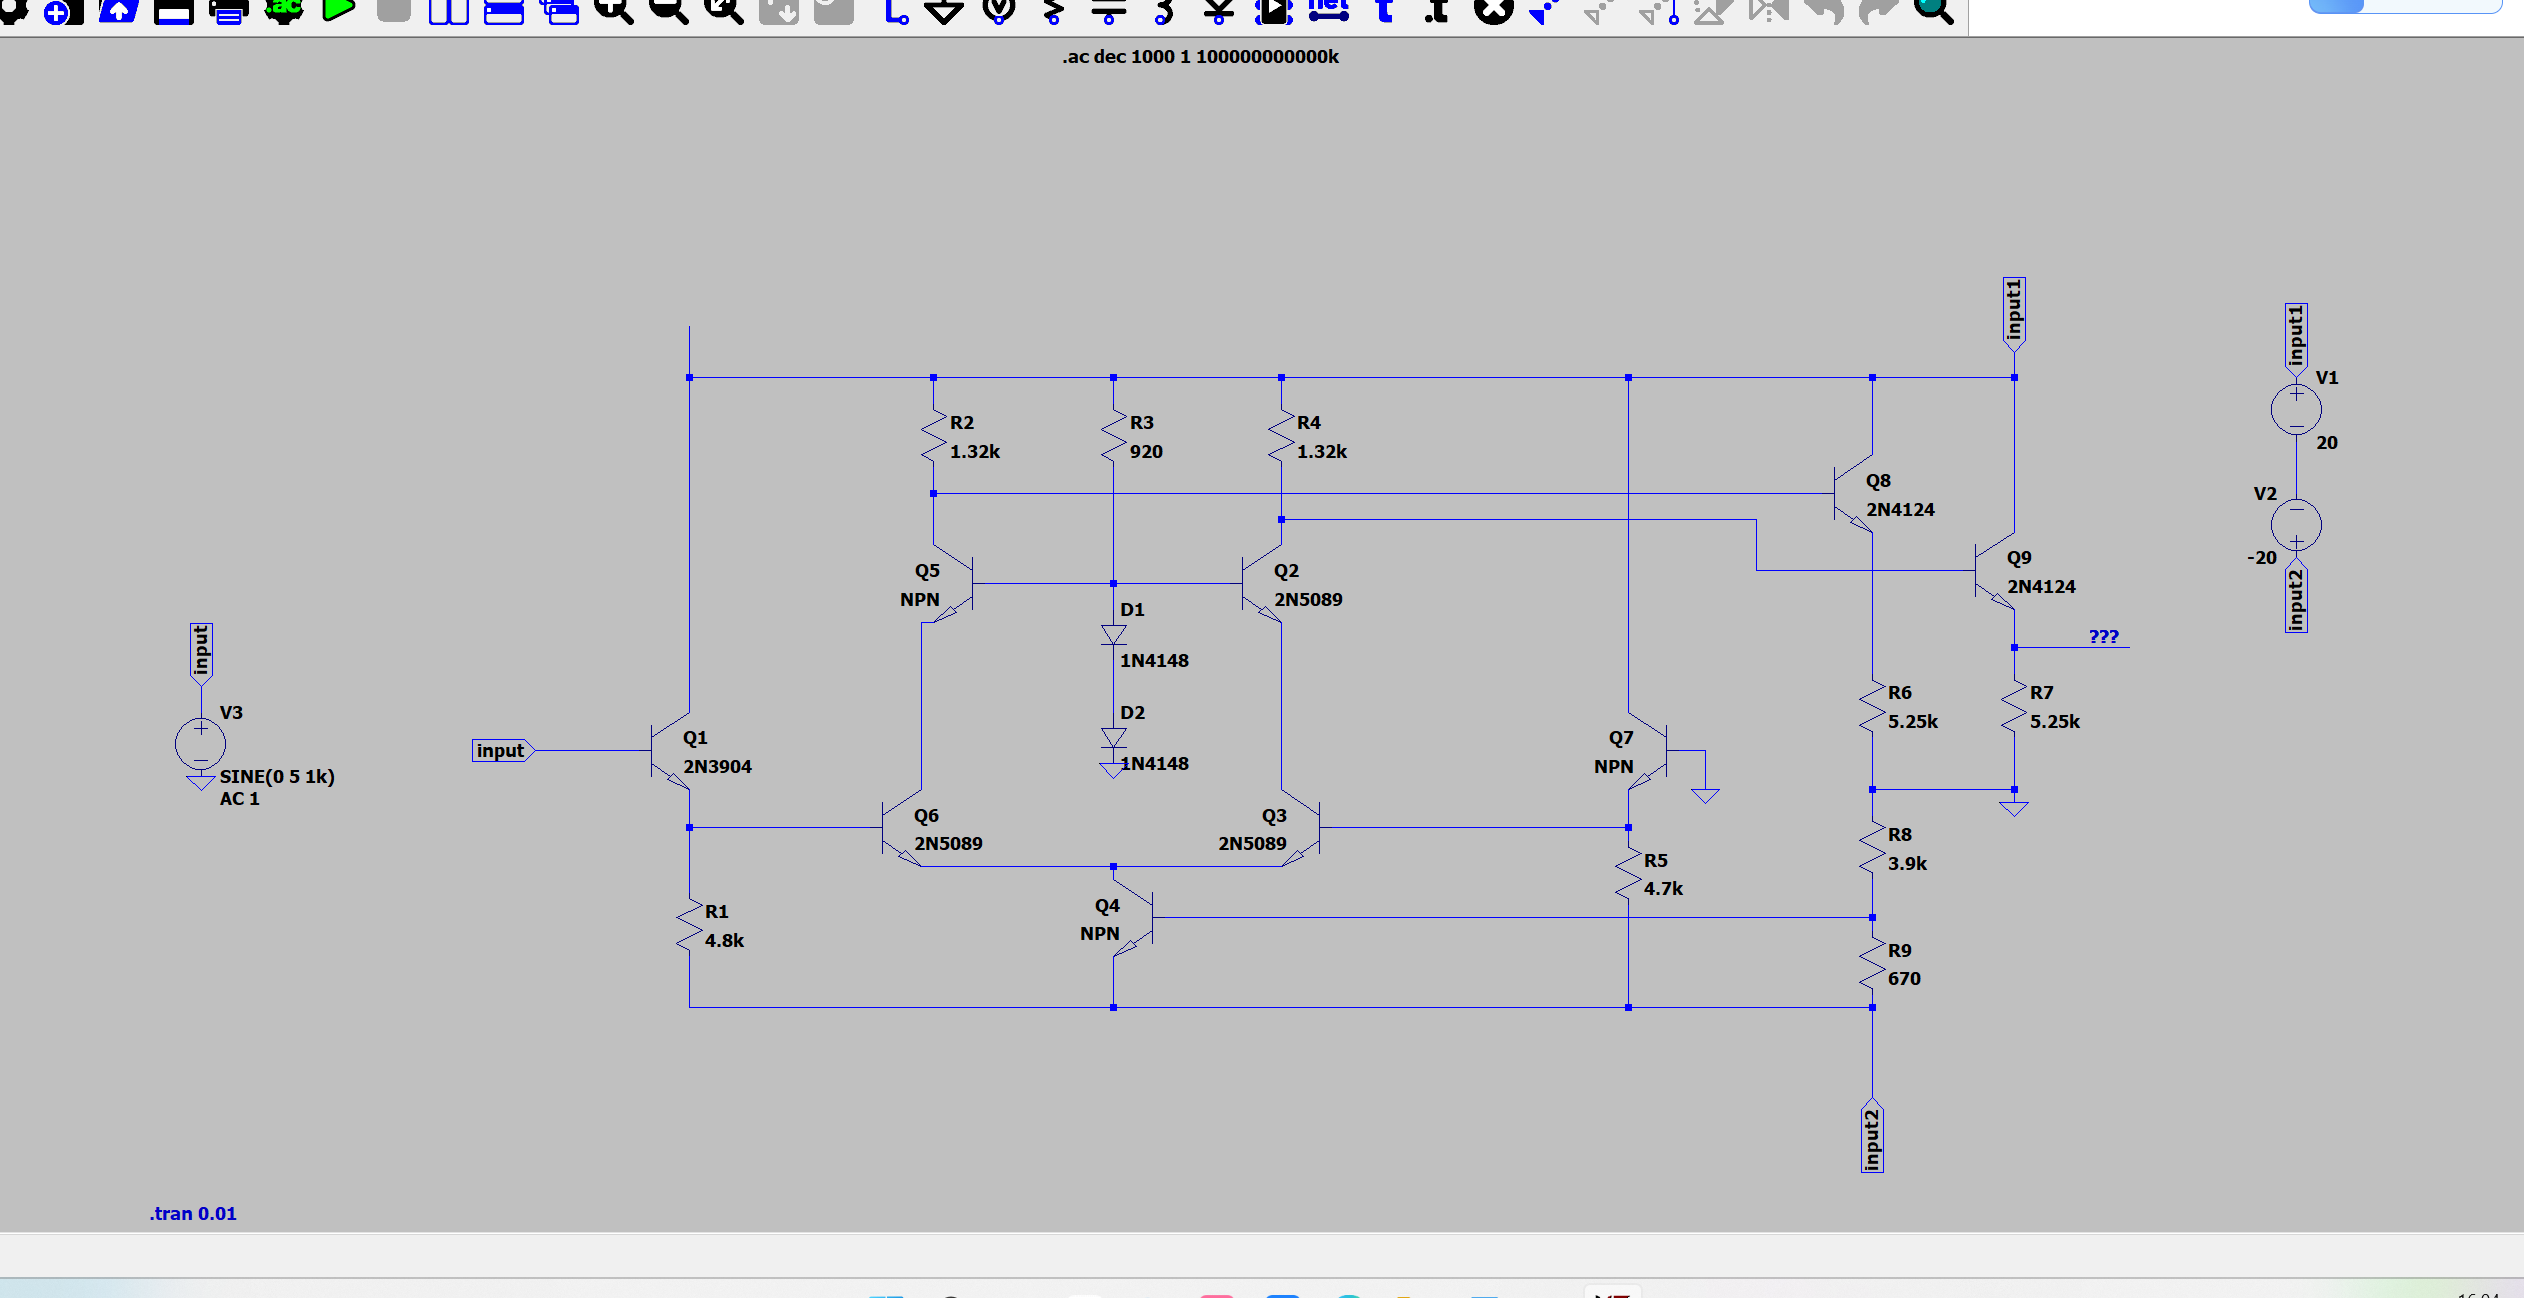Select V3 SINE(0 5 1k) source value

click(x=277, y=776)
